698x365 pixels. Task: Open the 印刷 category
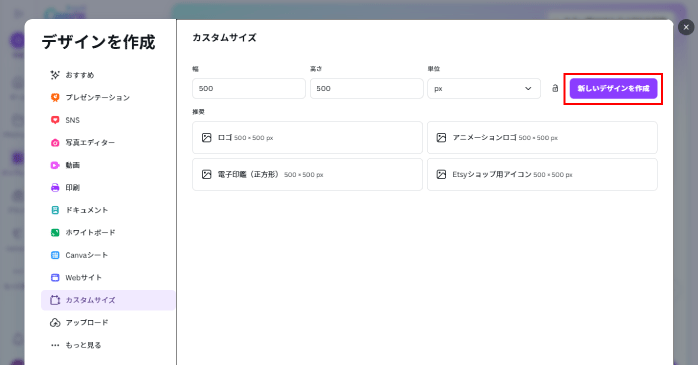pos(108,187)
